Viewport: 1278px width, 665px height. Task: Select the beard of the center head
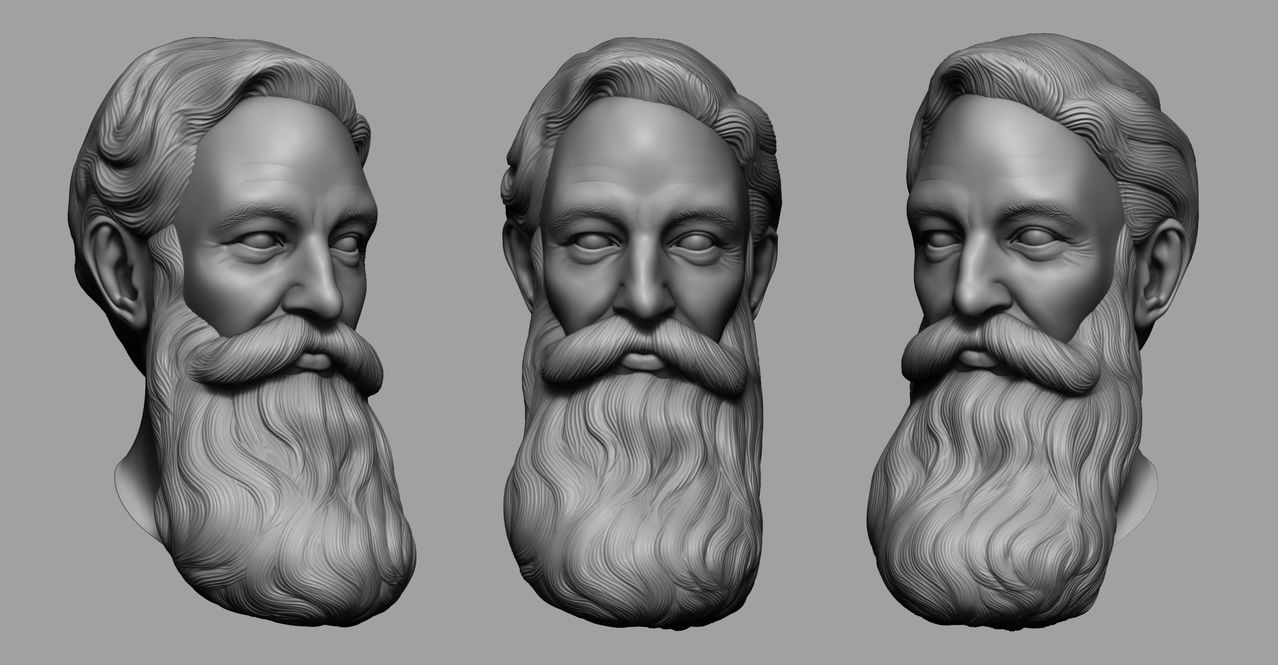tap(640, 500)
